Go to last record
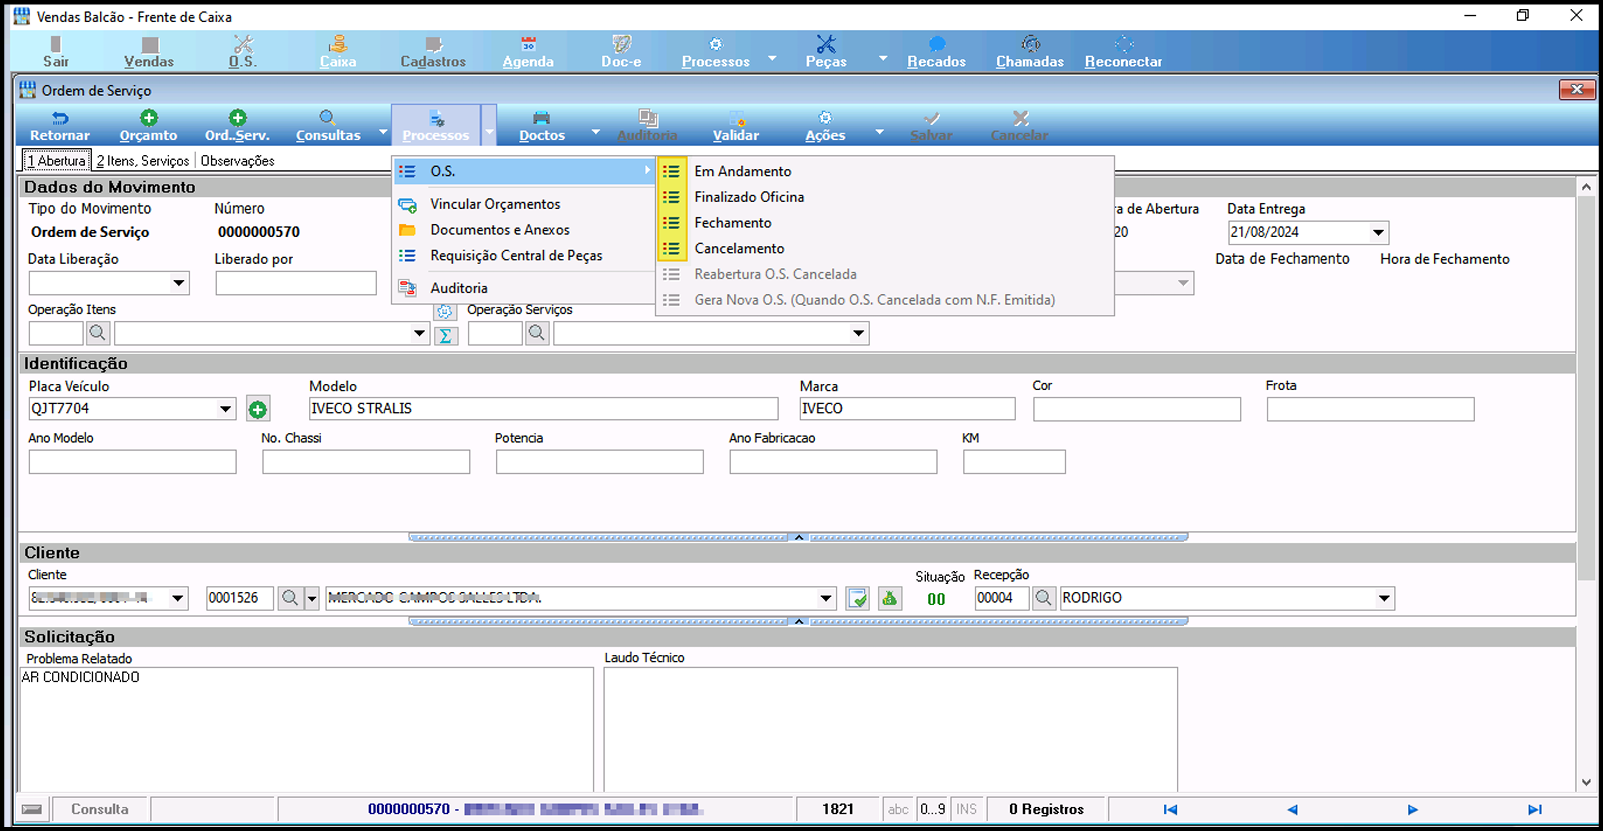Viewport: 1603px width, 831px height. 1535,810
